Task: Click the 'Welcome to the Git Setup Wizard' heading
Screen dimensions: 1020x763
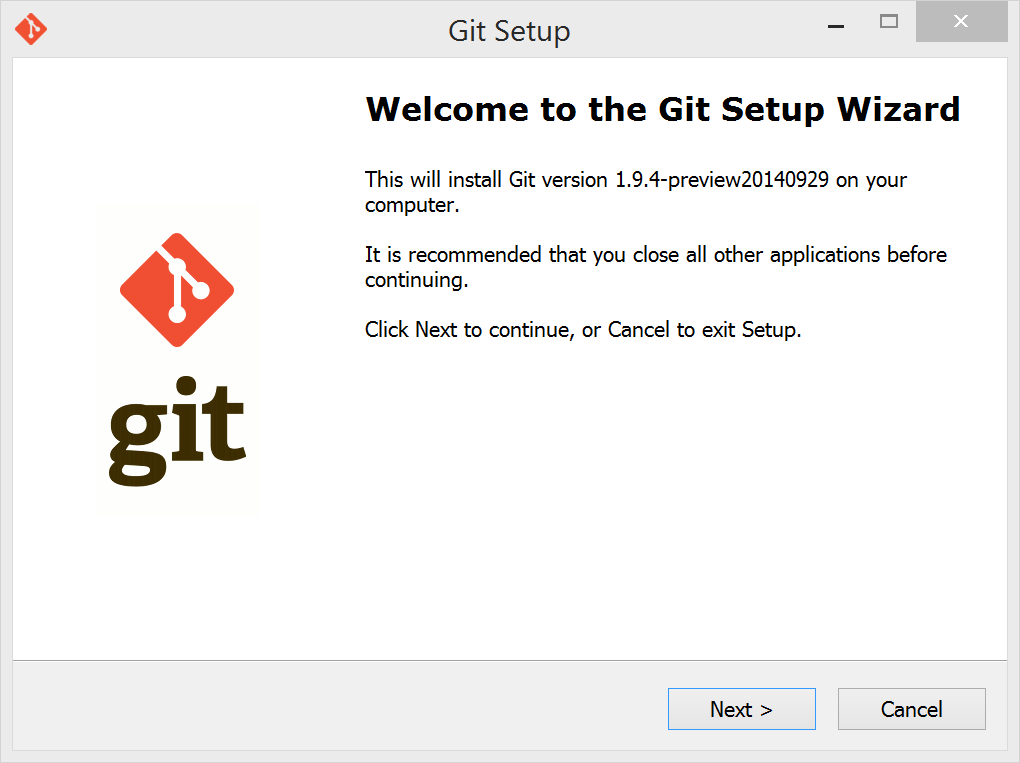Action: click(x=663, y=109)
